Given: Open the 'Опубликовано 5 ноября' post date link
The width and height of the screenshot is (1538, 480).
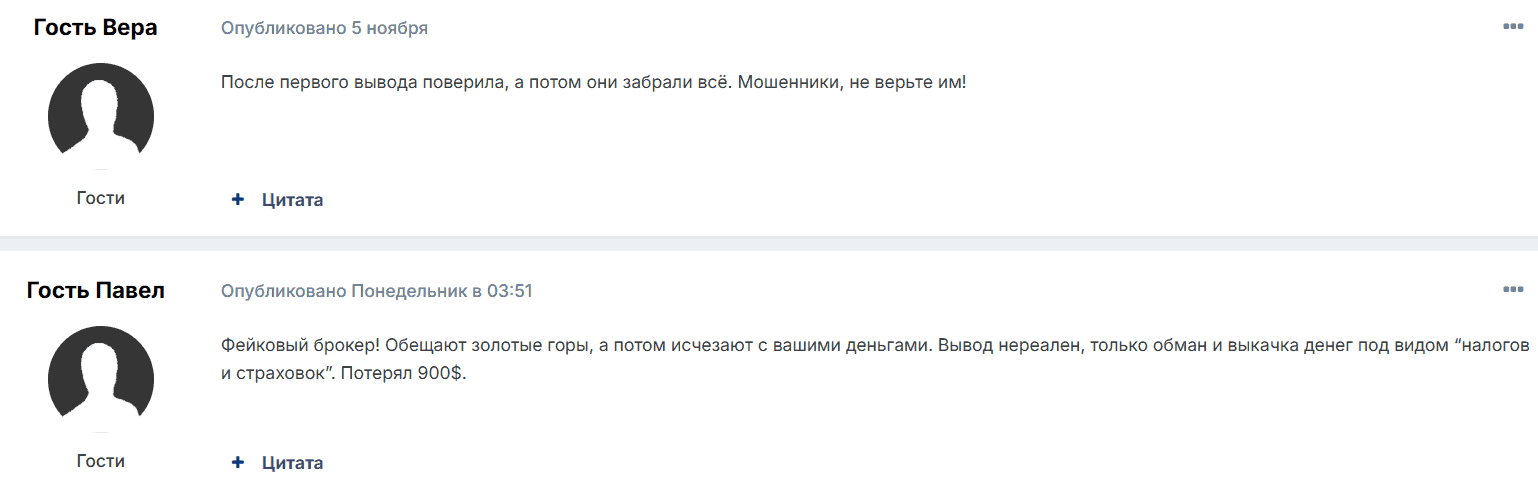Looking at the screenshot, I should coord(324,28).
